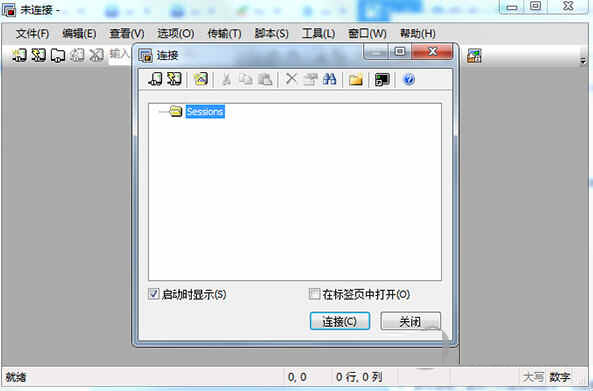593x391 pixels.
Task: Enable 在标签页中打开(O) checkbox
Action: point(314,294)
